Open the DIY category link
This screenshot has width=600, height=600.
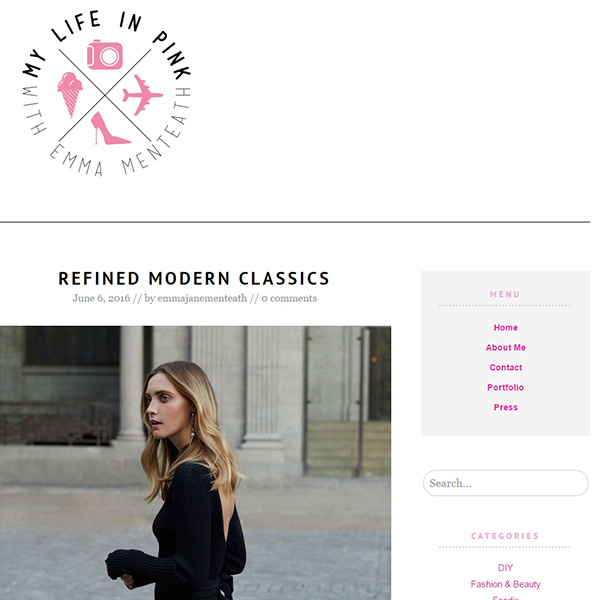[505, 568]
